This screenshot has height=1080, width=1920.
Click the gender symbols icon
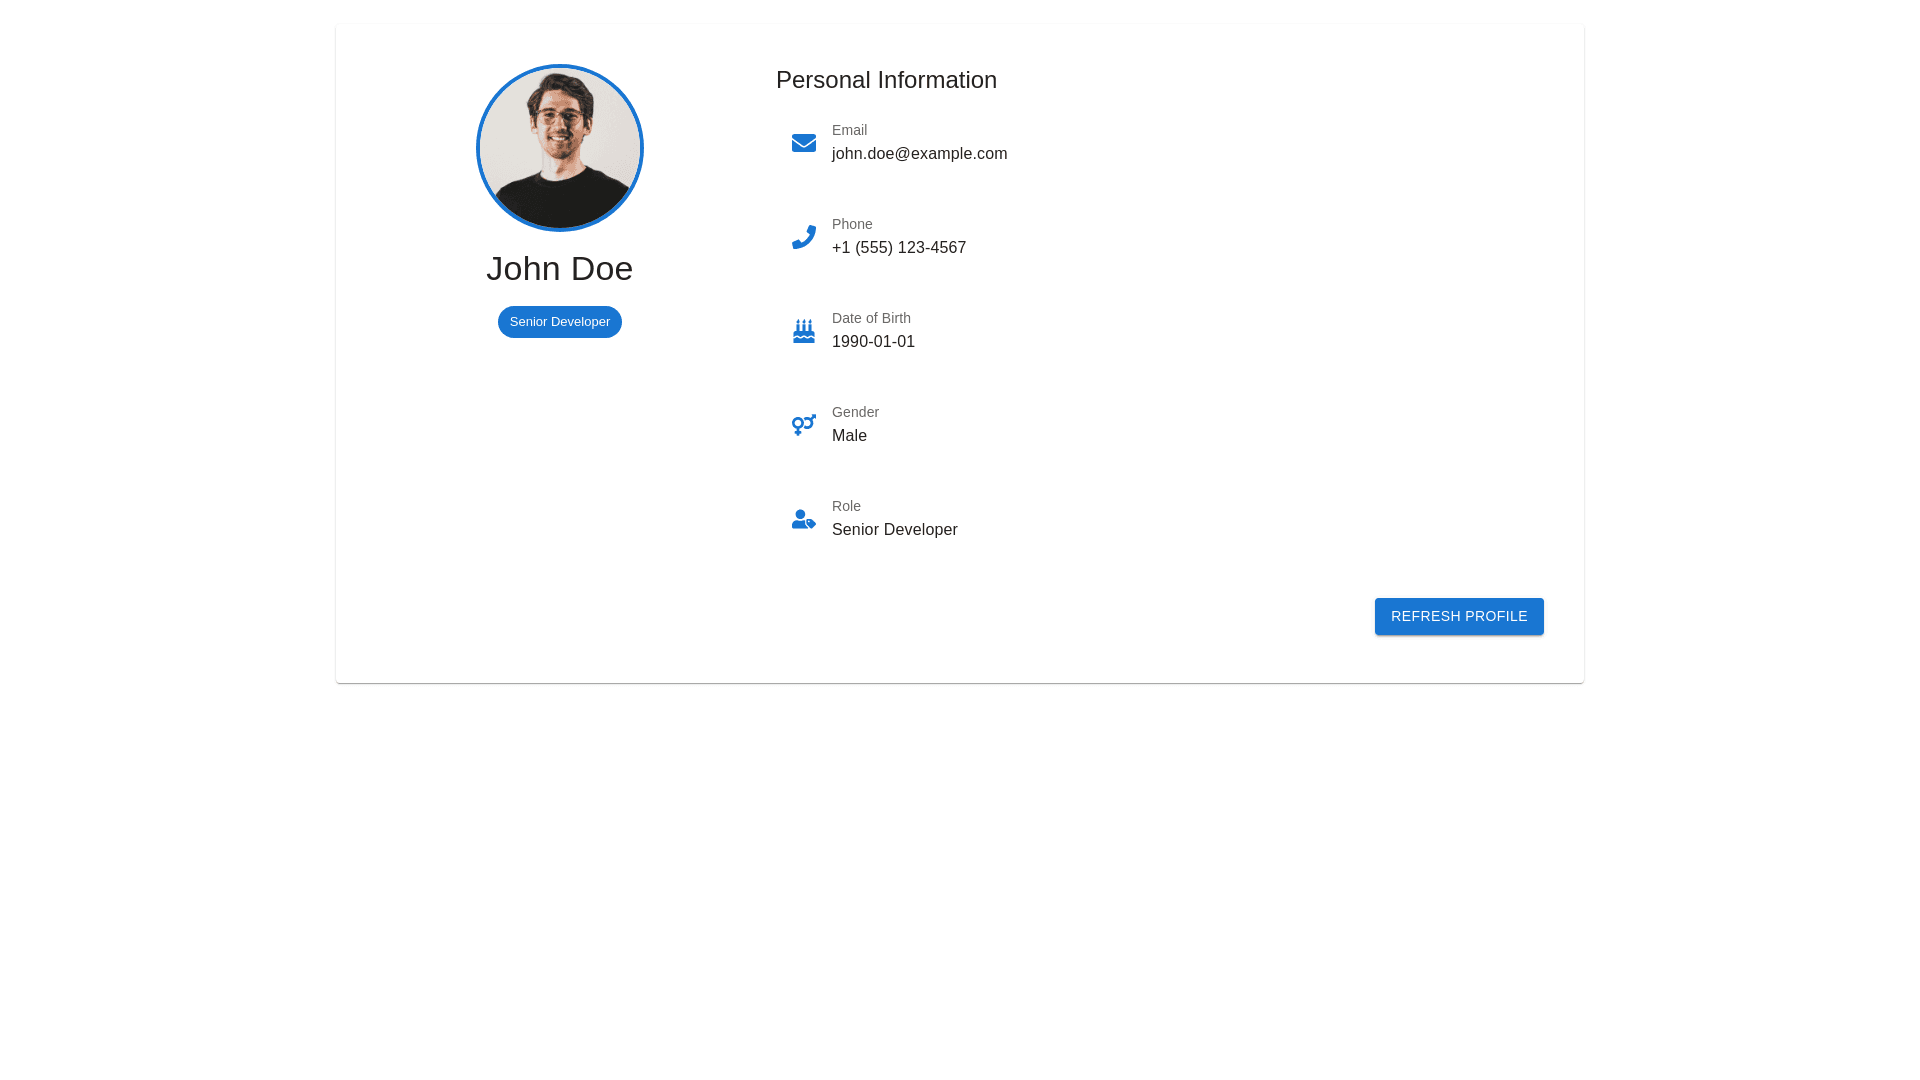804,425
